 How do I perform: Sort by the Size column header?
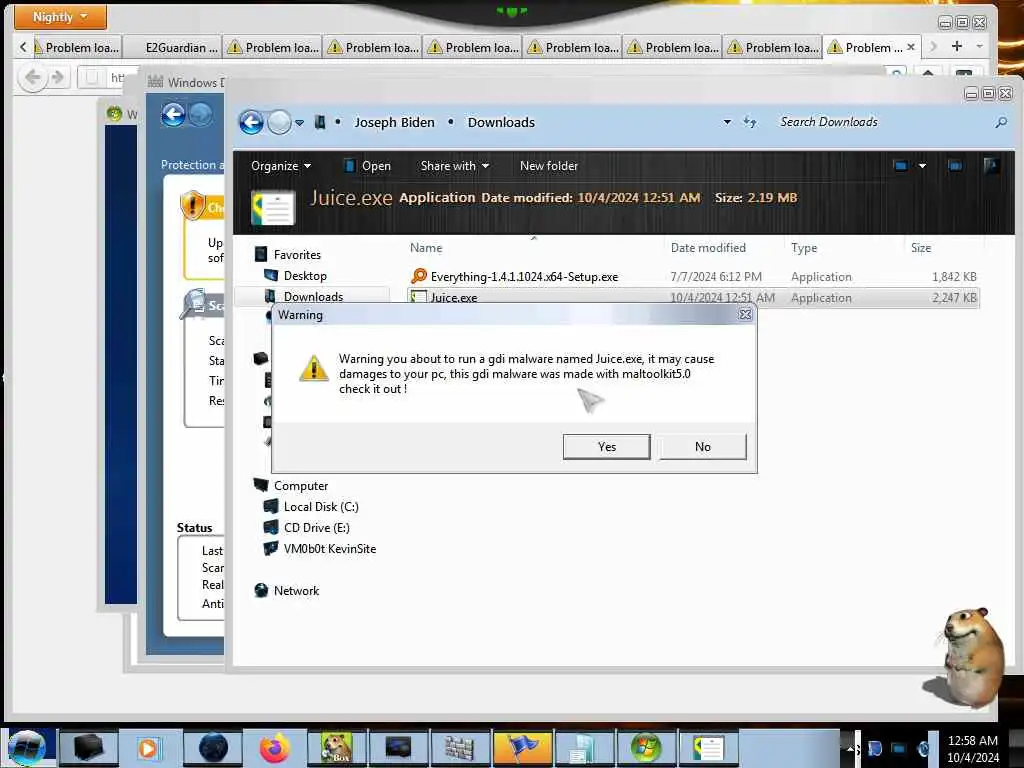[x=921, y=248]
